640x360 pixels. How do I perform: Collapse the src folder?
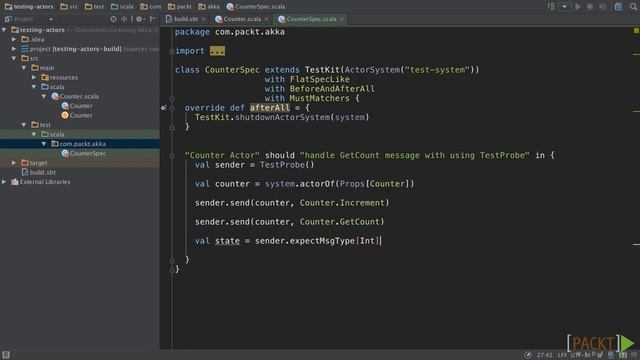pyautogui.click(x=14, y=58)
